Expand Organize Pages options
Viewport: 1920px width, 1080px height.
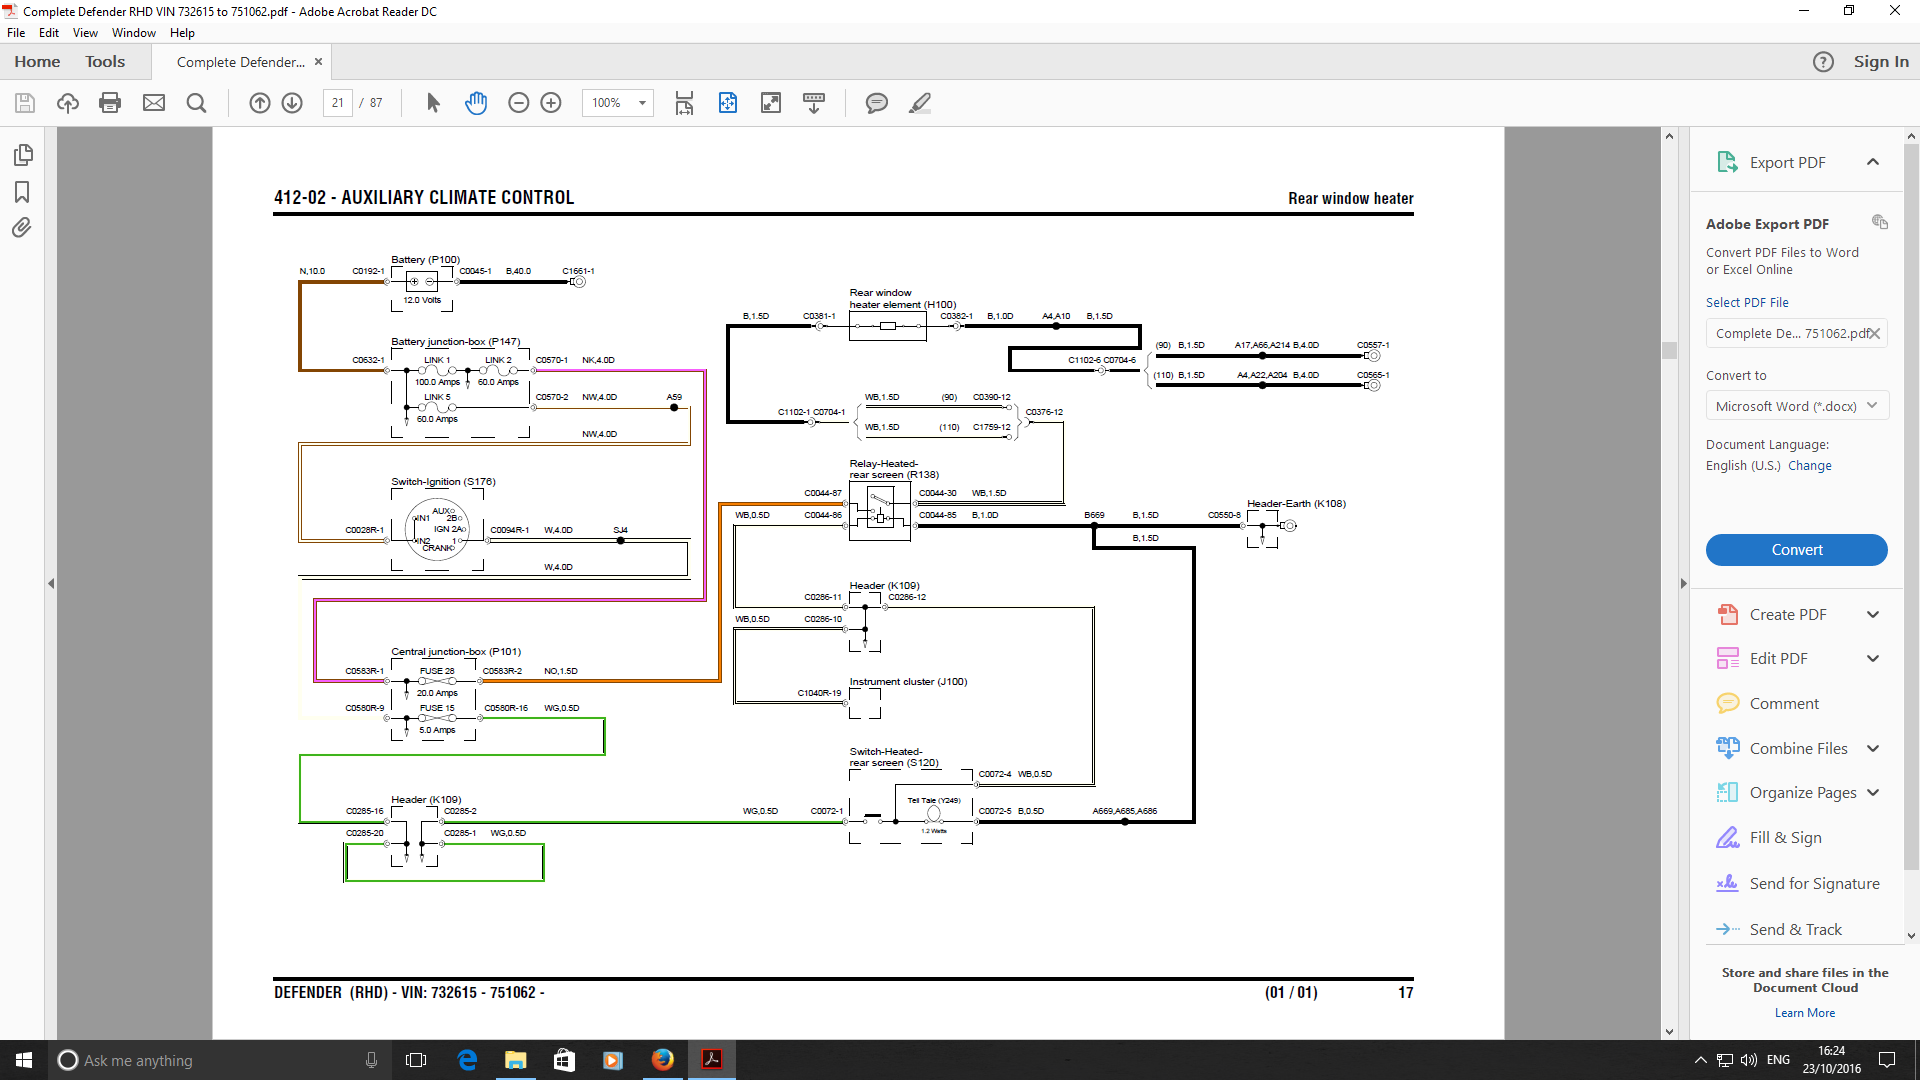1873,793
